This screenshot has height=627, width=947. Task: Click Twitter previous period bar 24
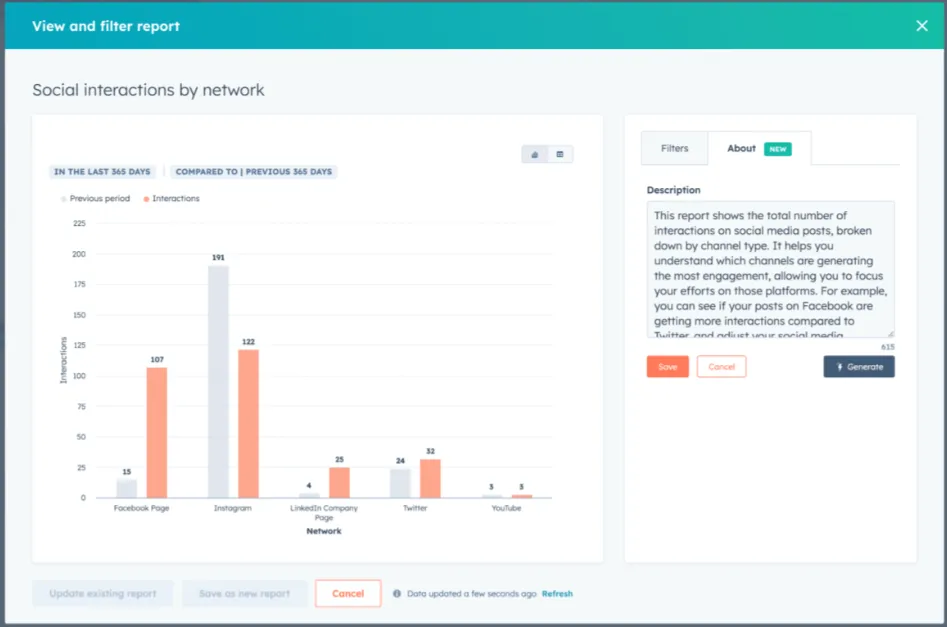tap(400, 483)
